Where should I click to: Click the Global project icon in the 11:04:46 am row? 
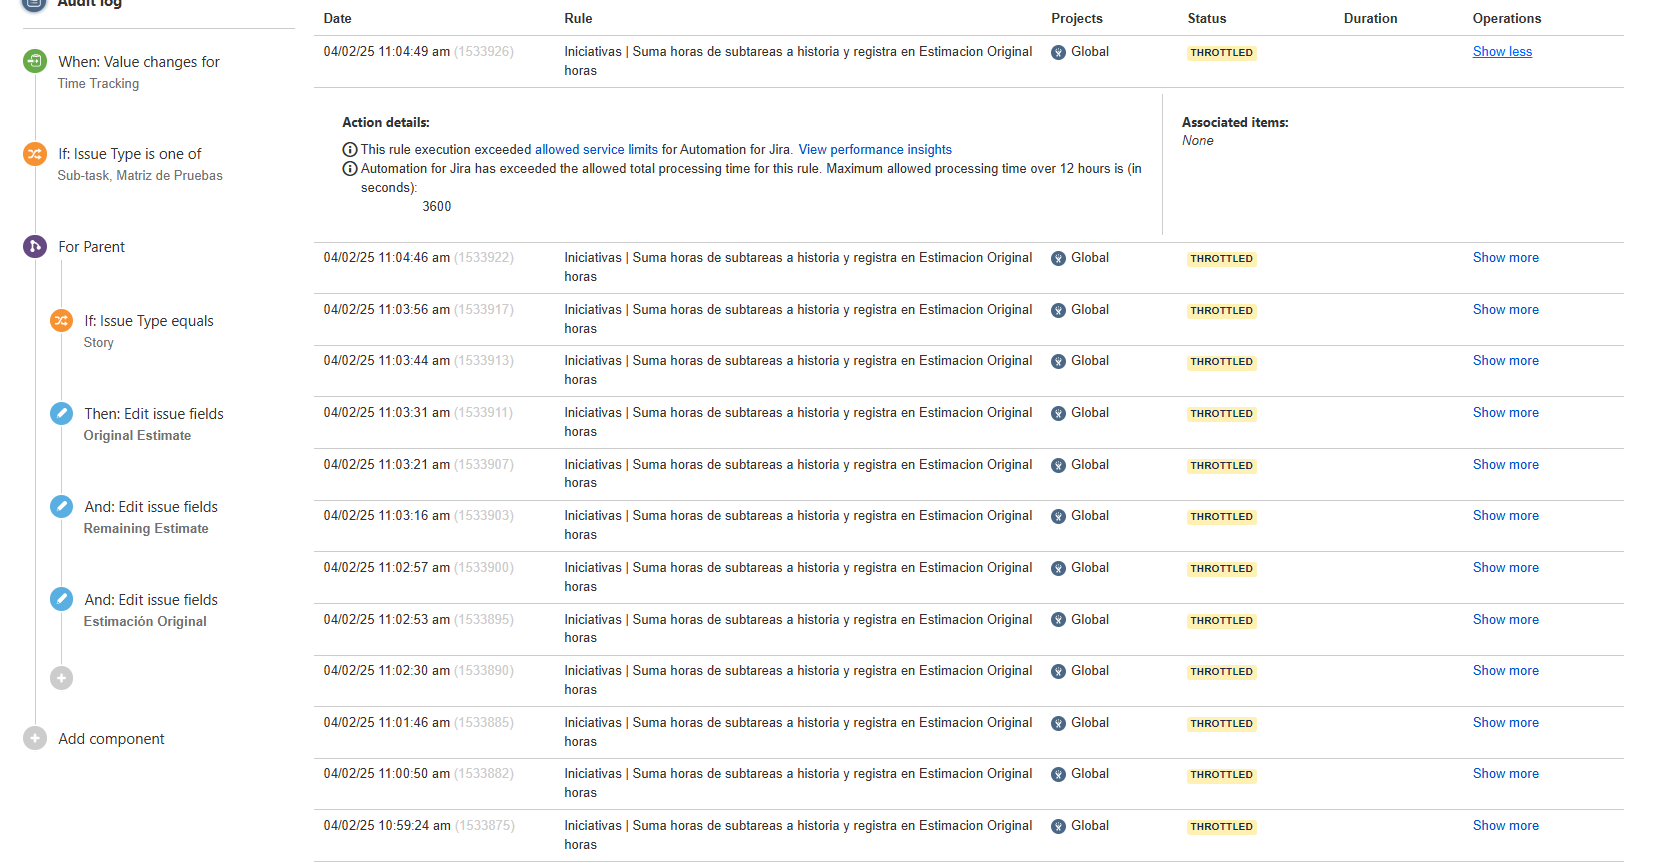pos(1058,258)
